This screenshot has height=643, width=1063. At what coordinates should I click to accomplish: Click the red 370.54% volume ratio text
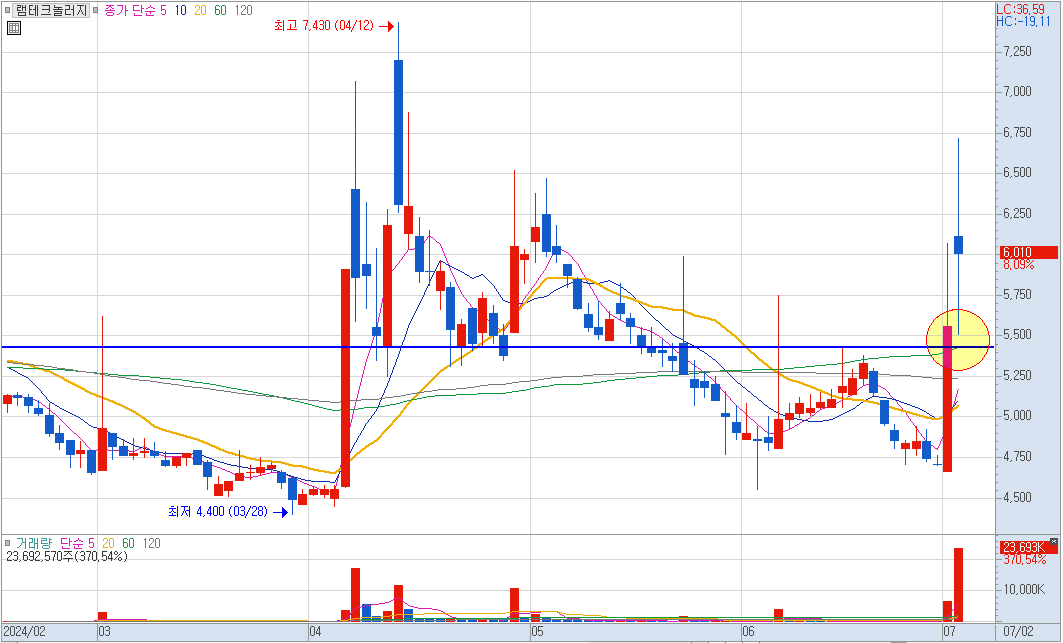[x=1024, y=560]
